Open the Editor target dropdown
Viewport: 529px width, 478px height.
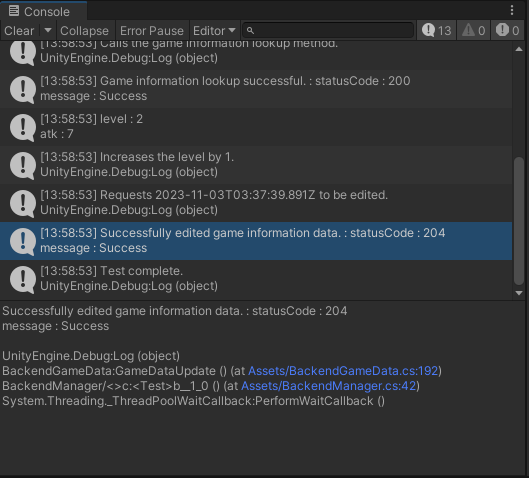214,31
